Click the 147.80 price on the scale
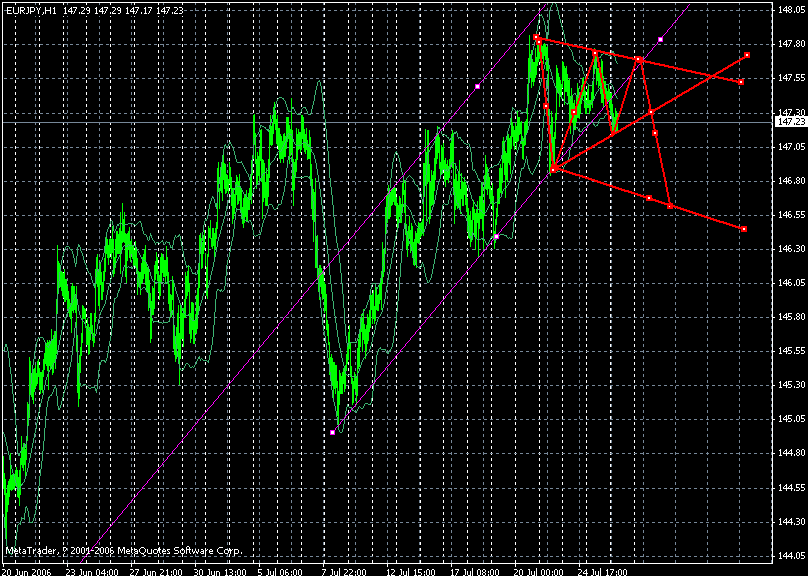 click(790, 44)
